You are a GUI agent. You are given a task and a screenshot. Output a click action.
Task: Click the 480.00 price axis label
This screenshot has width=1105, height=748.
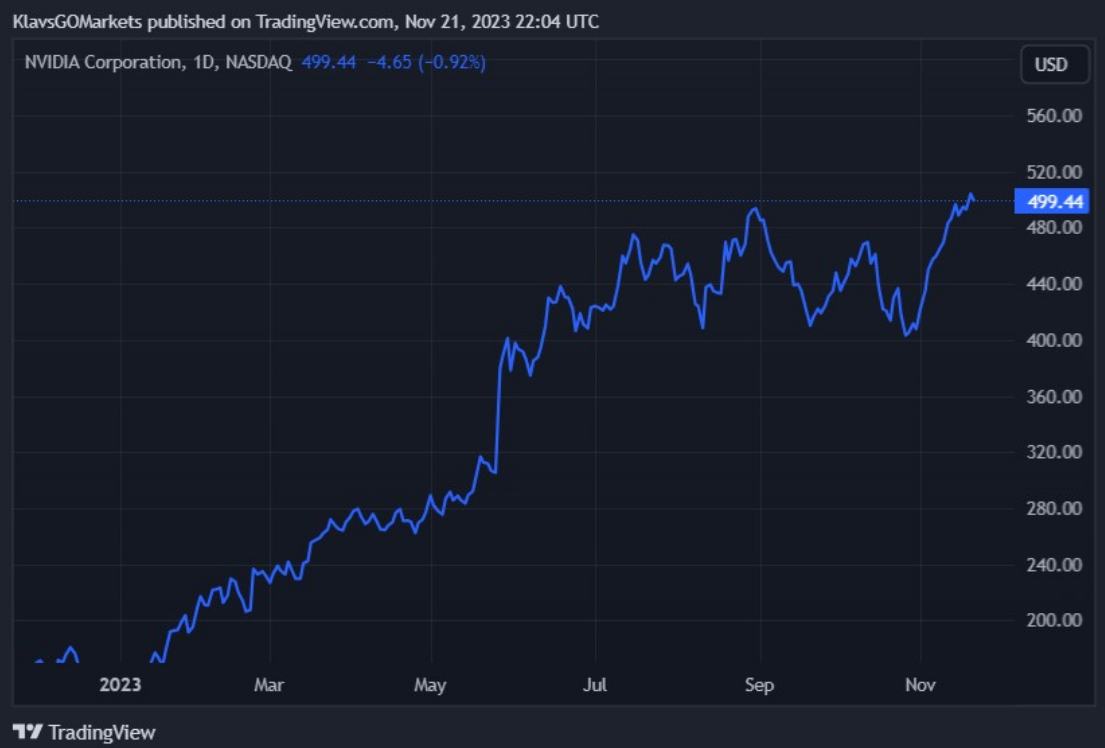tap(1054, 227)
